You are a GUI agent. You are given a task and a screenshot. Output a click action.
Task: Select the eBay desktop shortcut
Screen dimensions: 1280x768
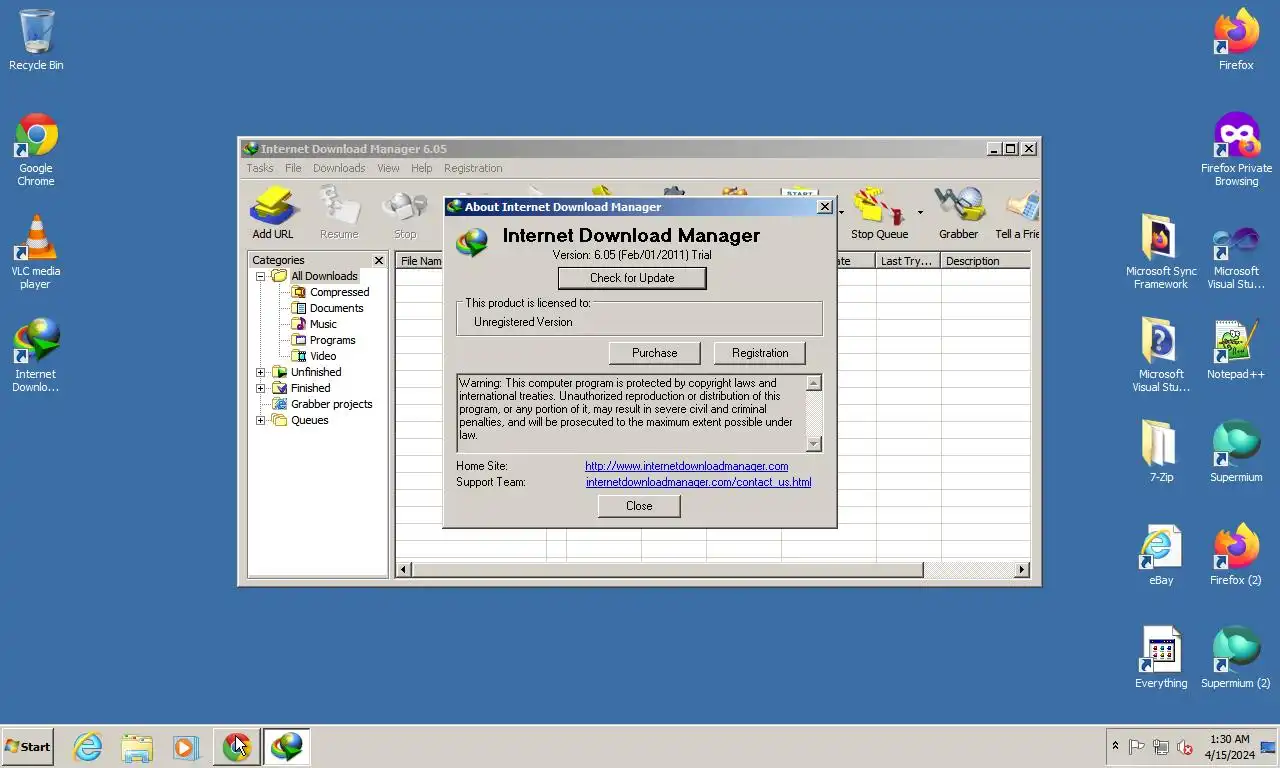tap(1161, 555)
